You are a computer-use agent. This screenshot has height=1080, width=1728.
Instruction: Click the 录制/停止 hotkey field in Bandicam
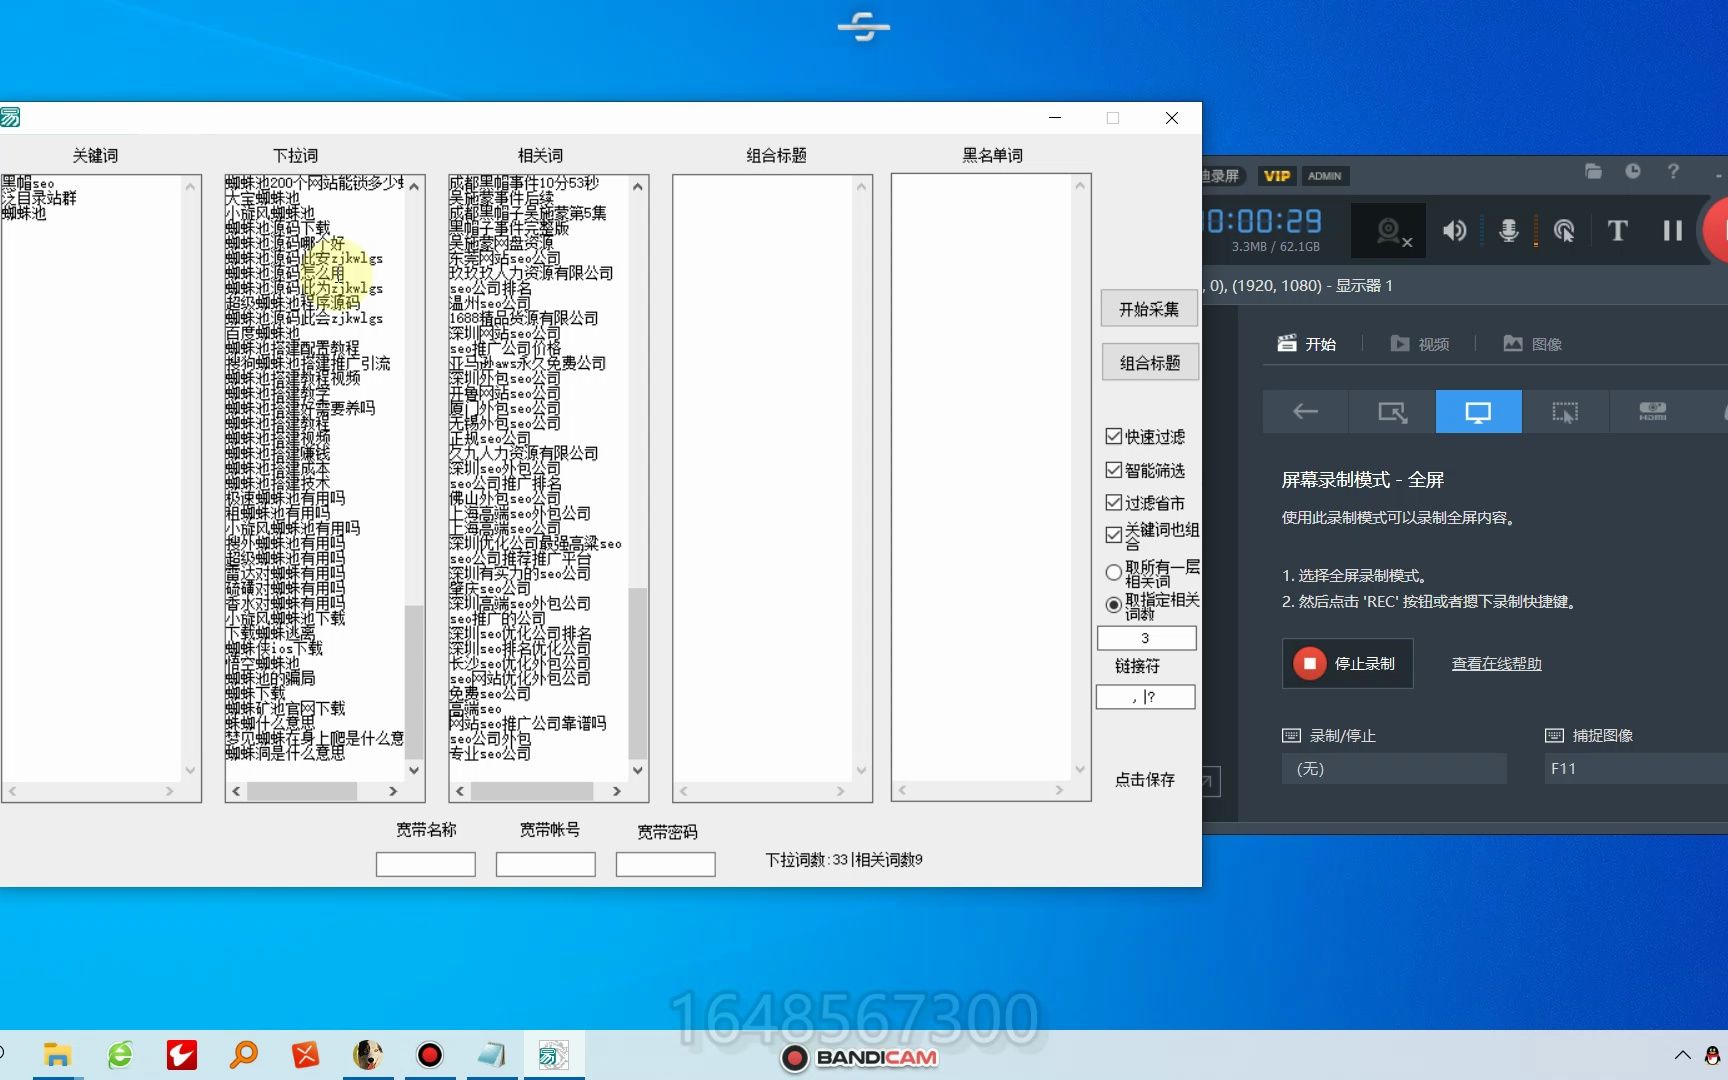(x=1394, y=769)
